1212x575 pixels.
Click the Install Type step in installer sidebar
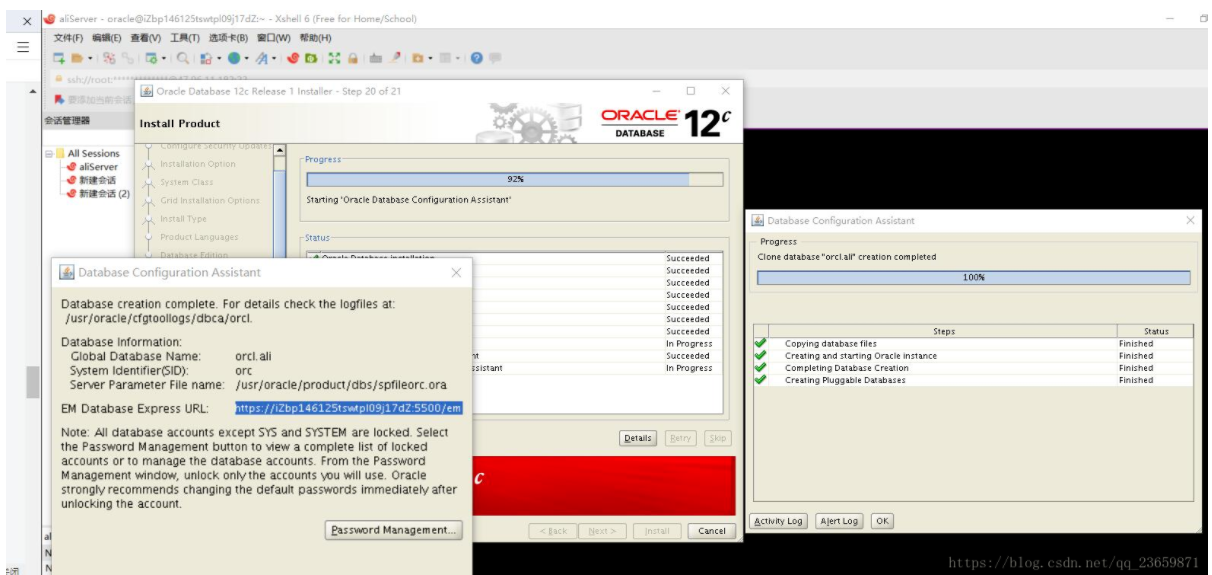(183, 218)
